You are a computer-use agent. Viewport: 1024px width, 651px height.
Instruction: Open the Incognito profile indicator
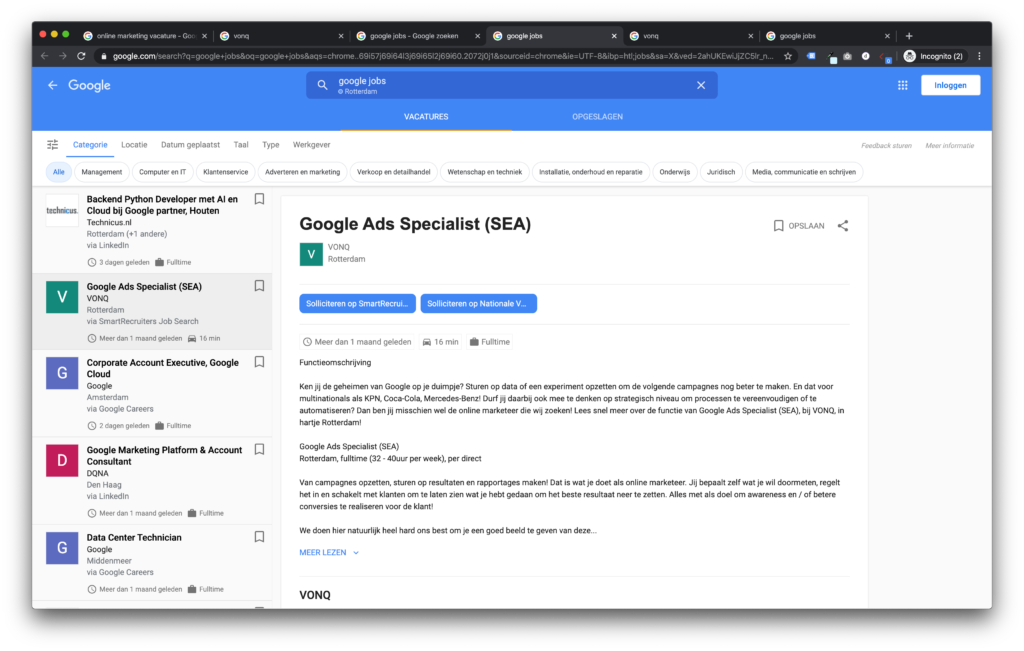(933, 56)
